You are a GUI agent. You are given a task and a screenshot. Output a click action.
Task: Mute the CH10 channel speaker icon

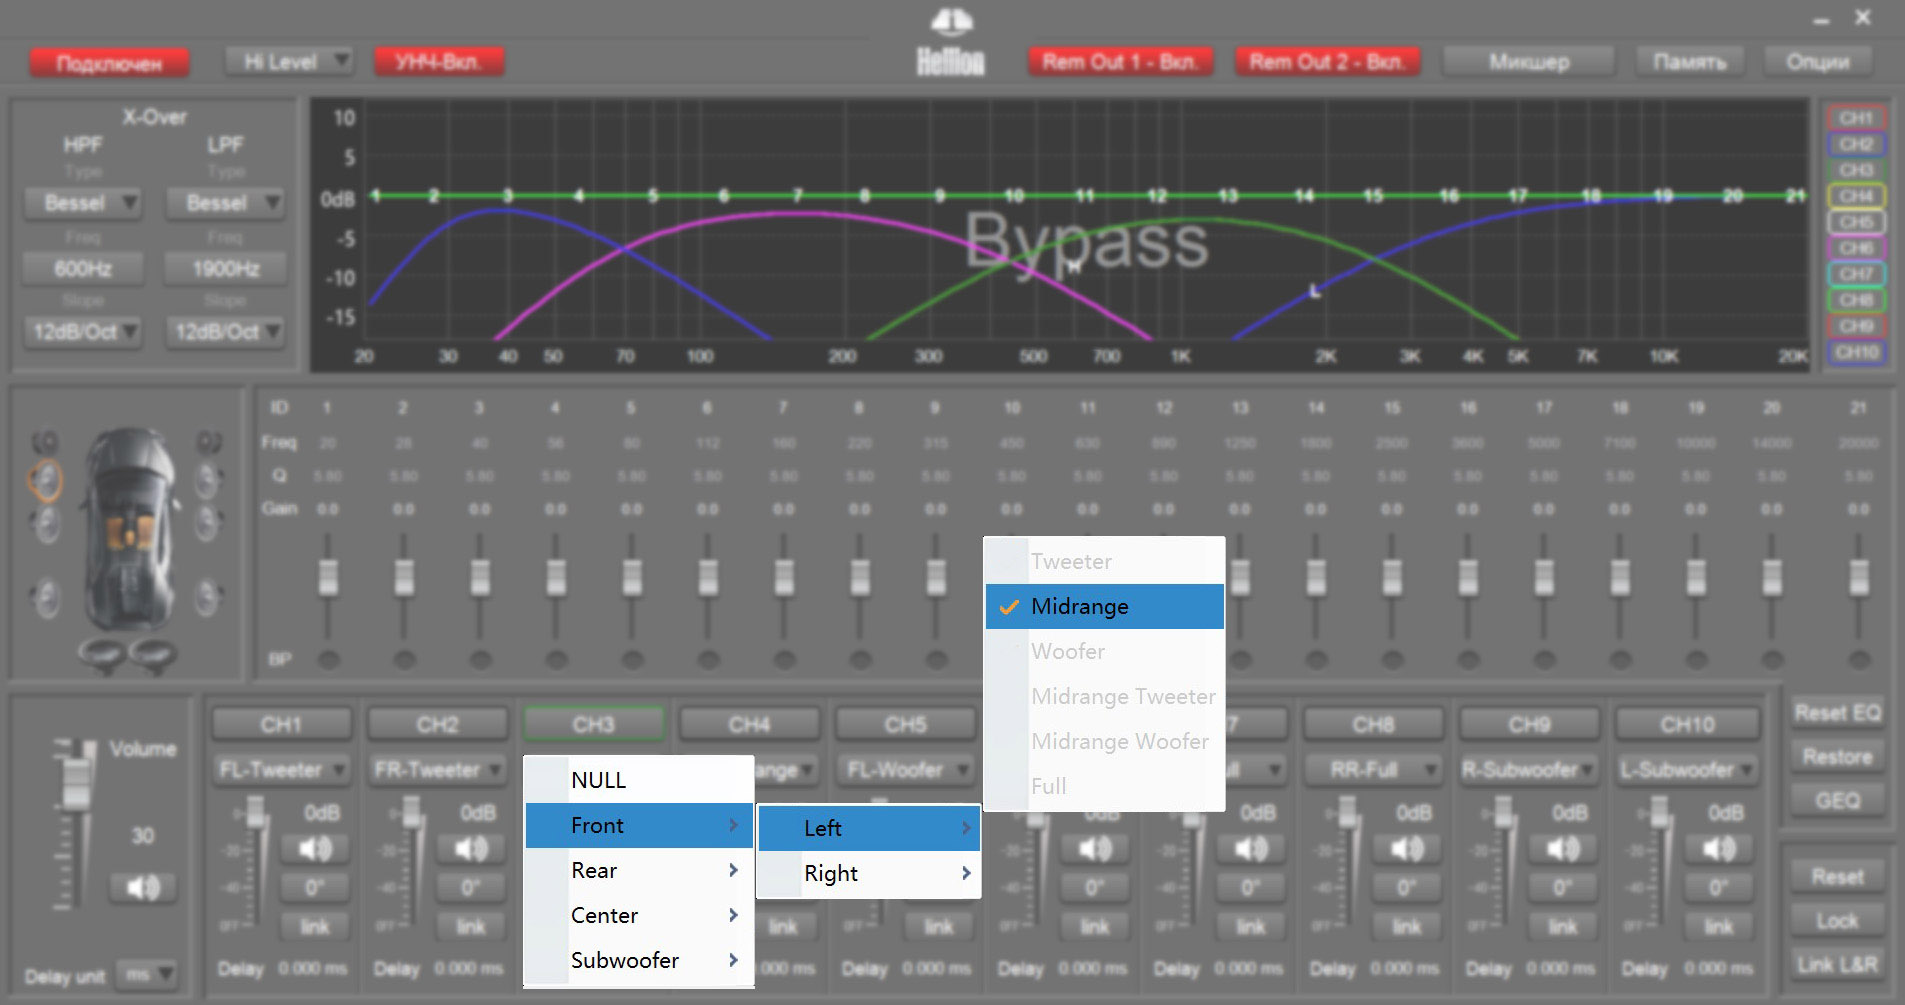1719,849
